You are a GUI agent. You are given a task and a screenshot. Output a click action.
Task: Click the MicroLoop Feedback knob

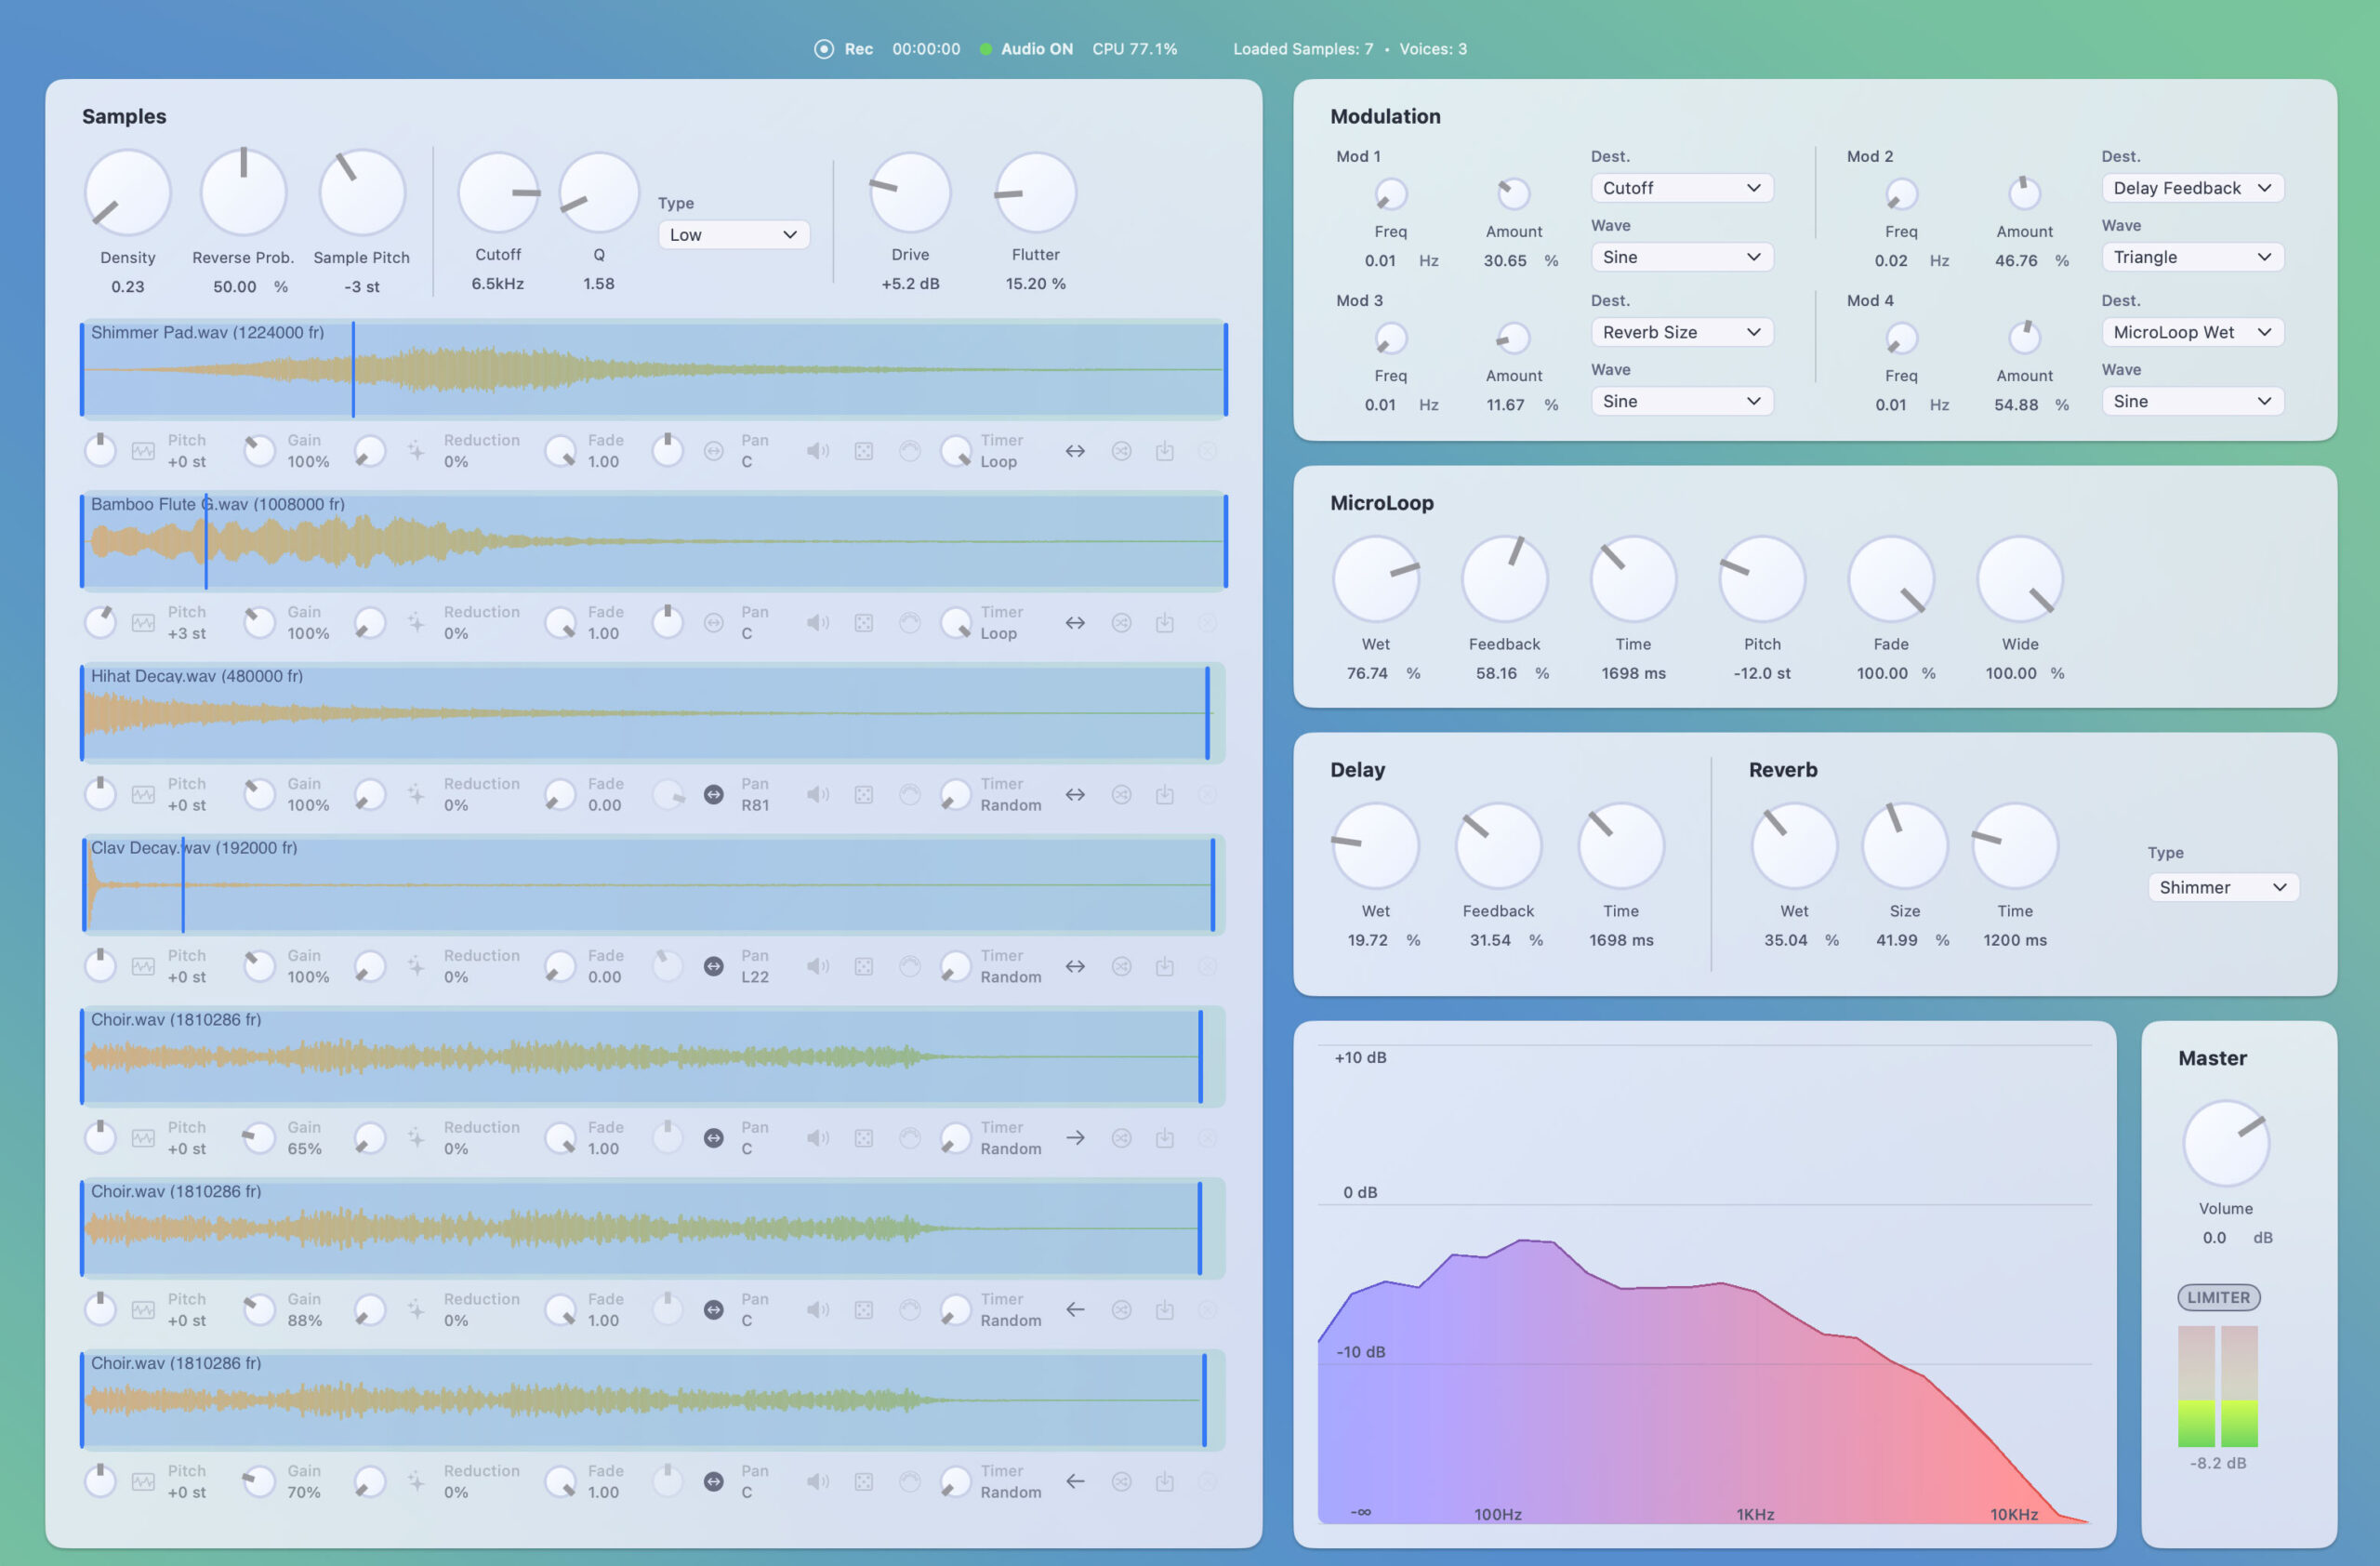(x=1504, y=579)
